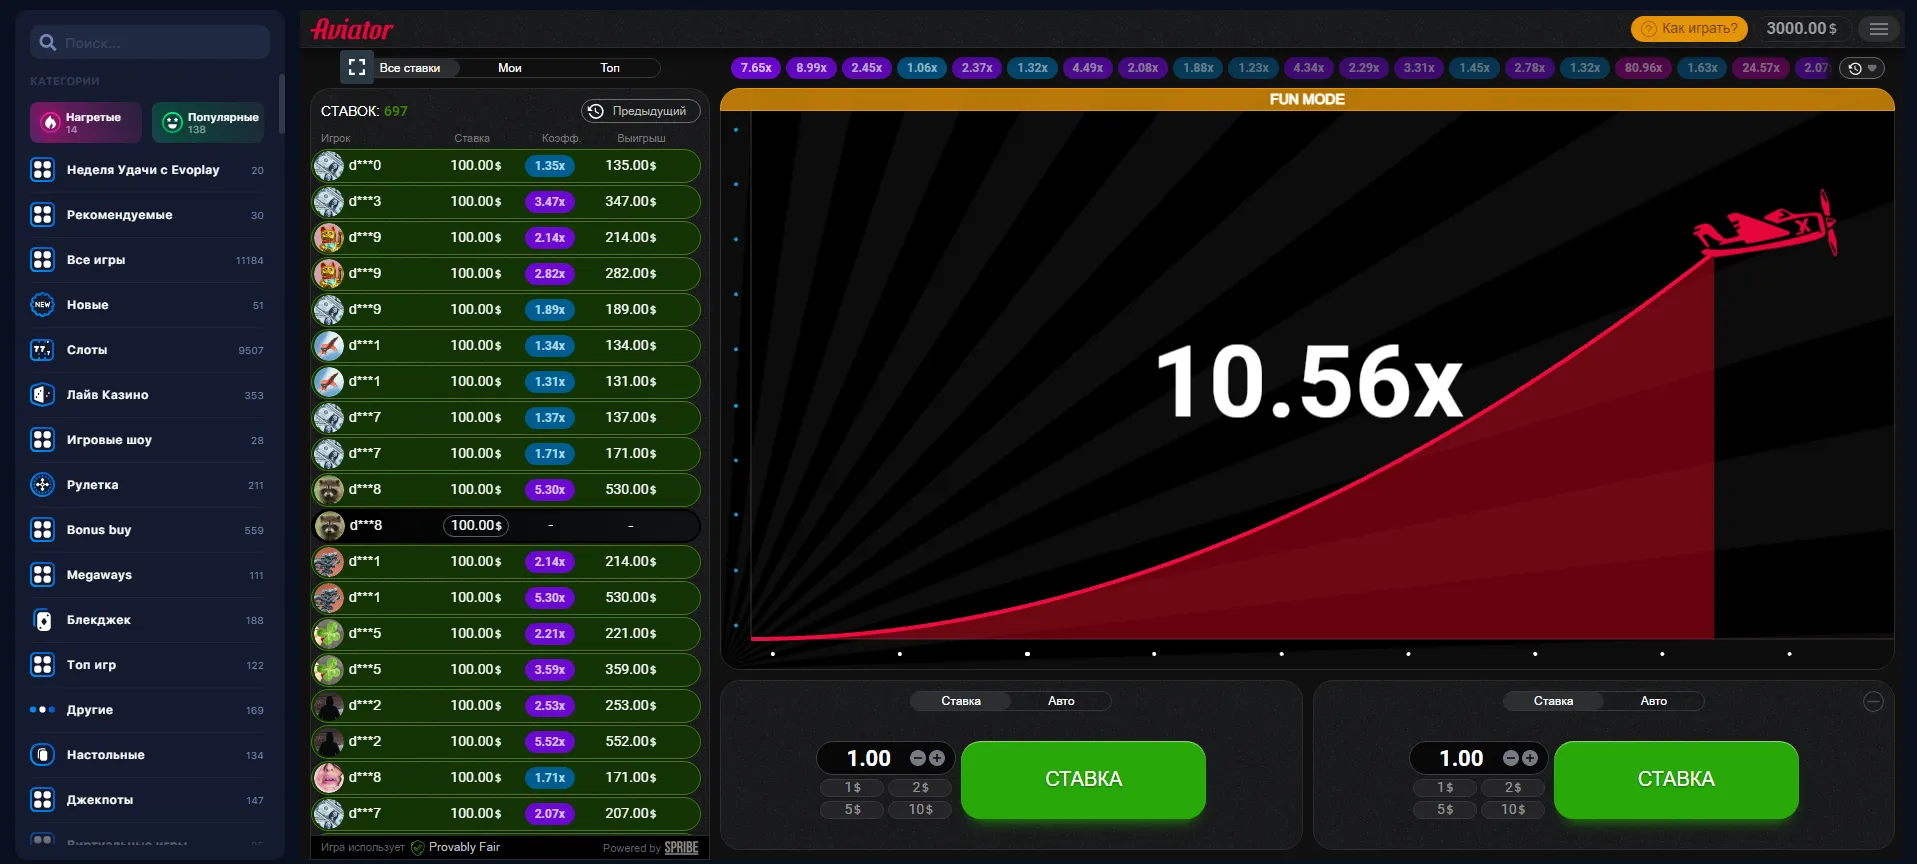Click the minus icon to remove second bet panel
Viewport: 1917px width, 864px height.
(1873, 702)
